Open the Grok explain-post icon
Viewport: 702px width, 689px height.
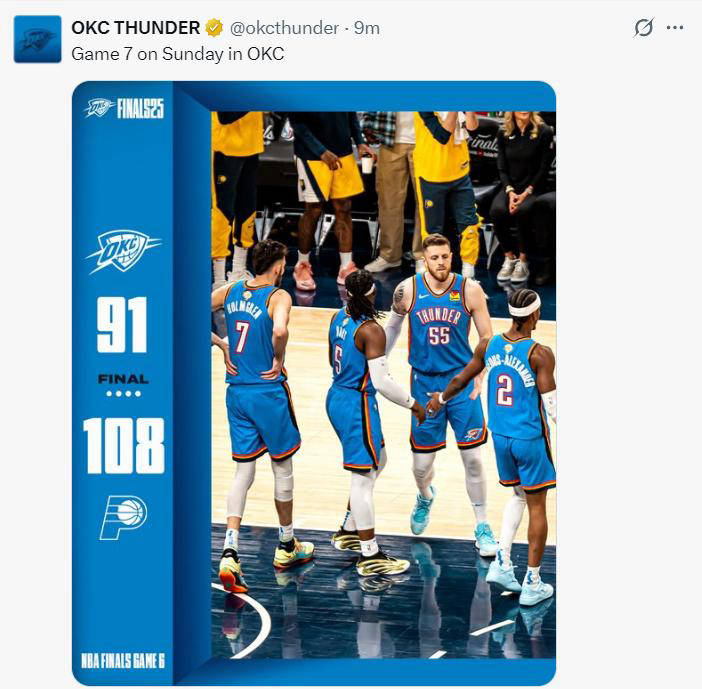644,28
